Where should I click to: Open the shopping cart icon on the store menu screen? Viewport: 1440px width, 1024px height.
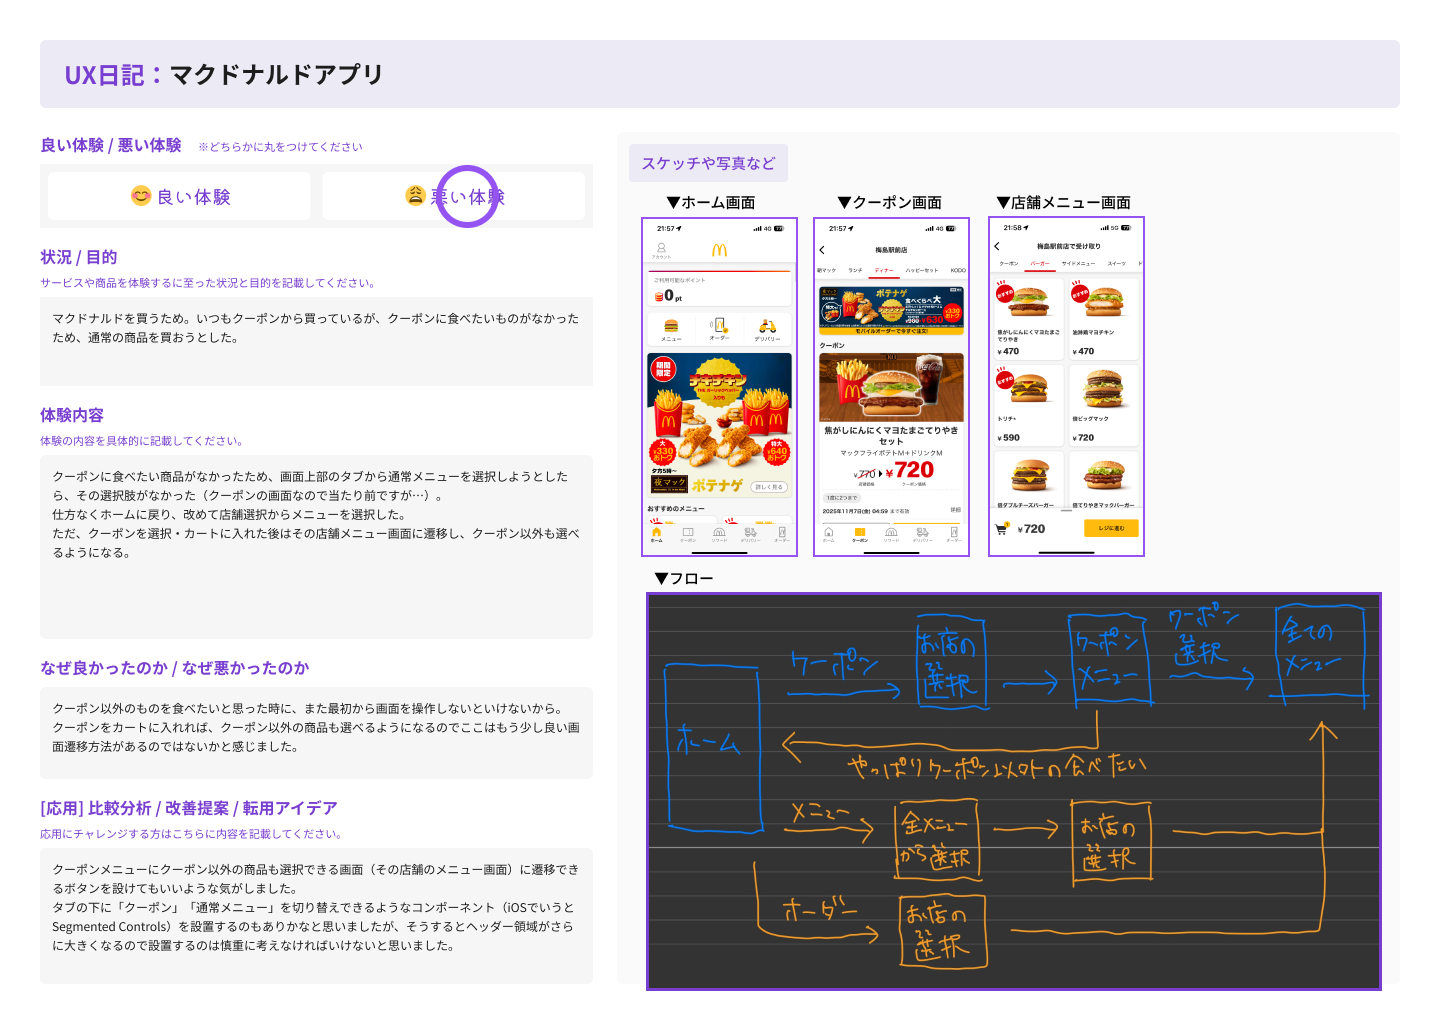click(x=1001, y=529)
